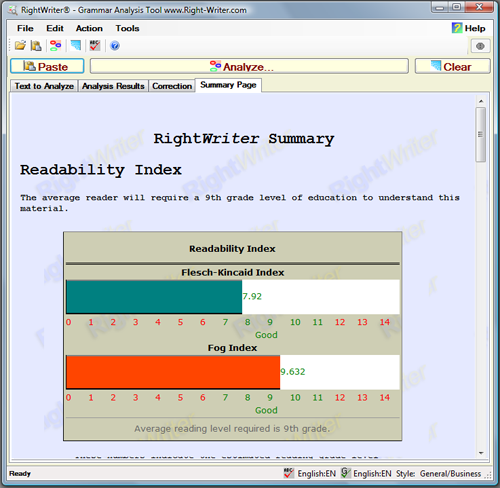Click the 'Ready' status bar text

[x=20, y=473]
